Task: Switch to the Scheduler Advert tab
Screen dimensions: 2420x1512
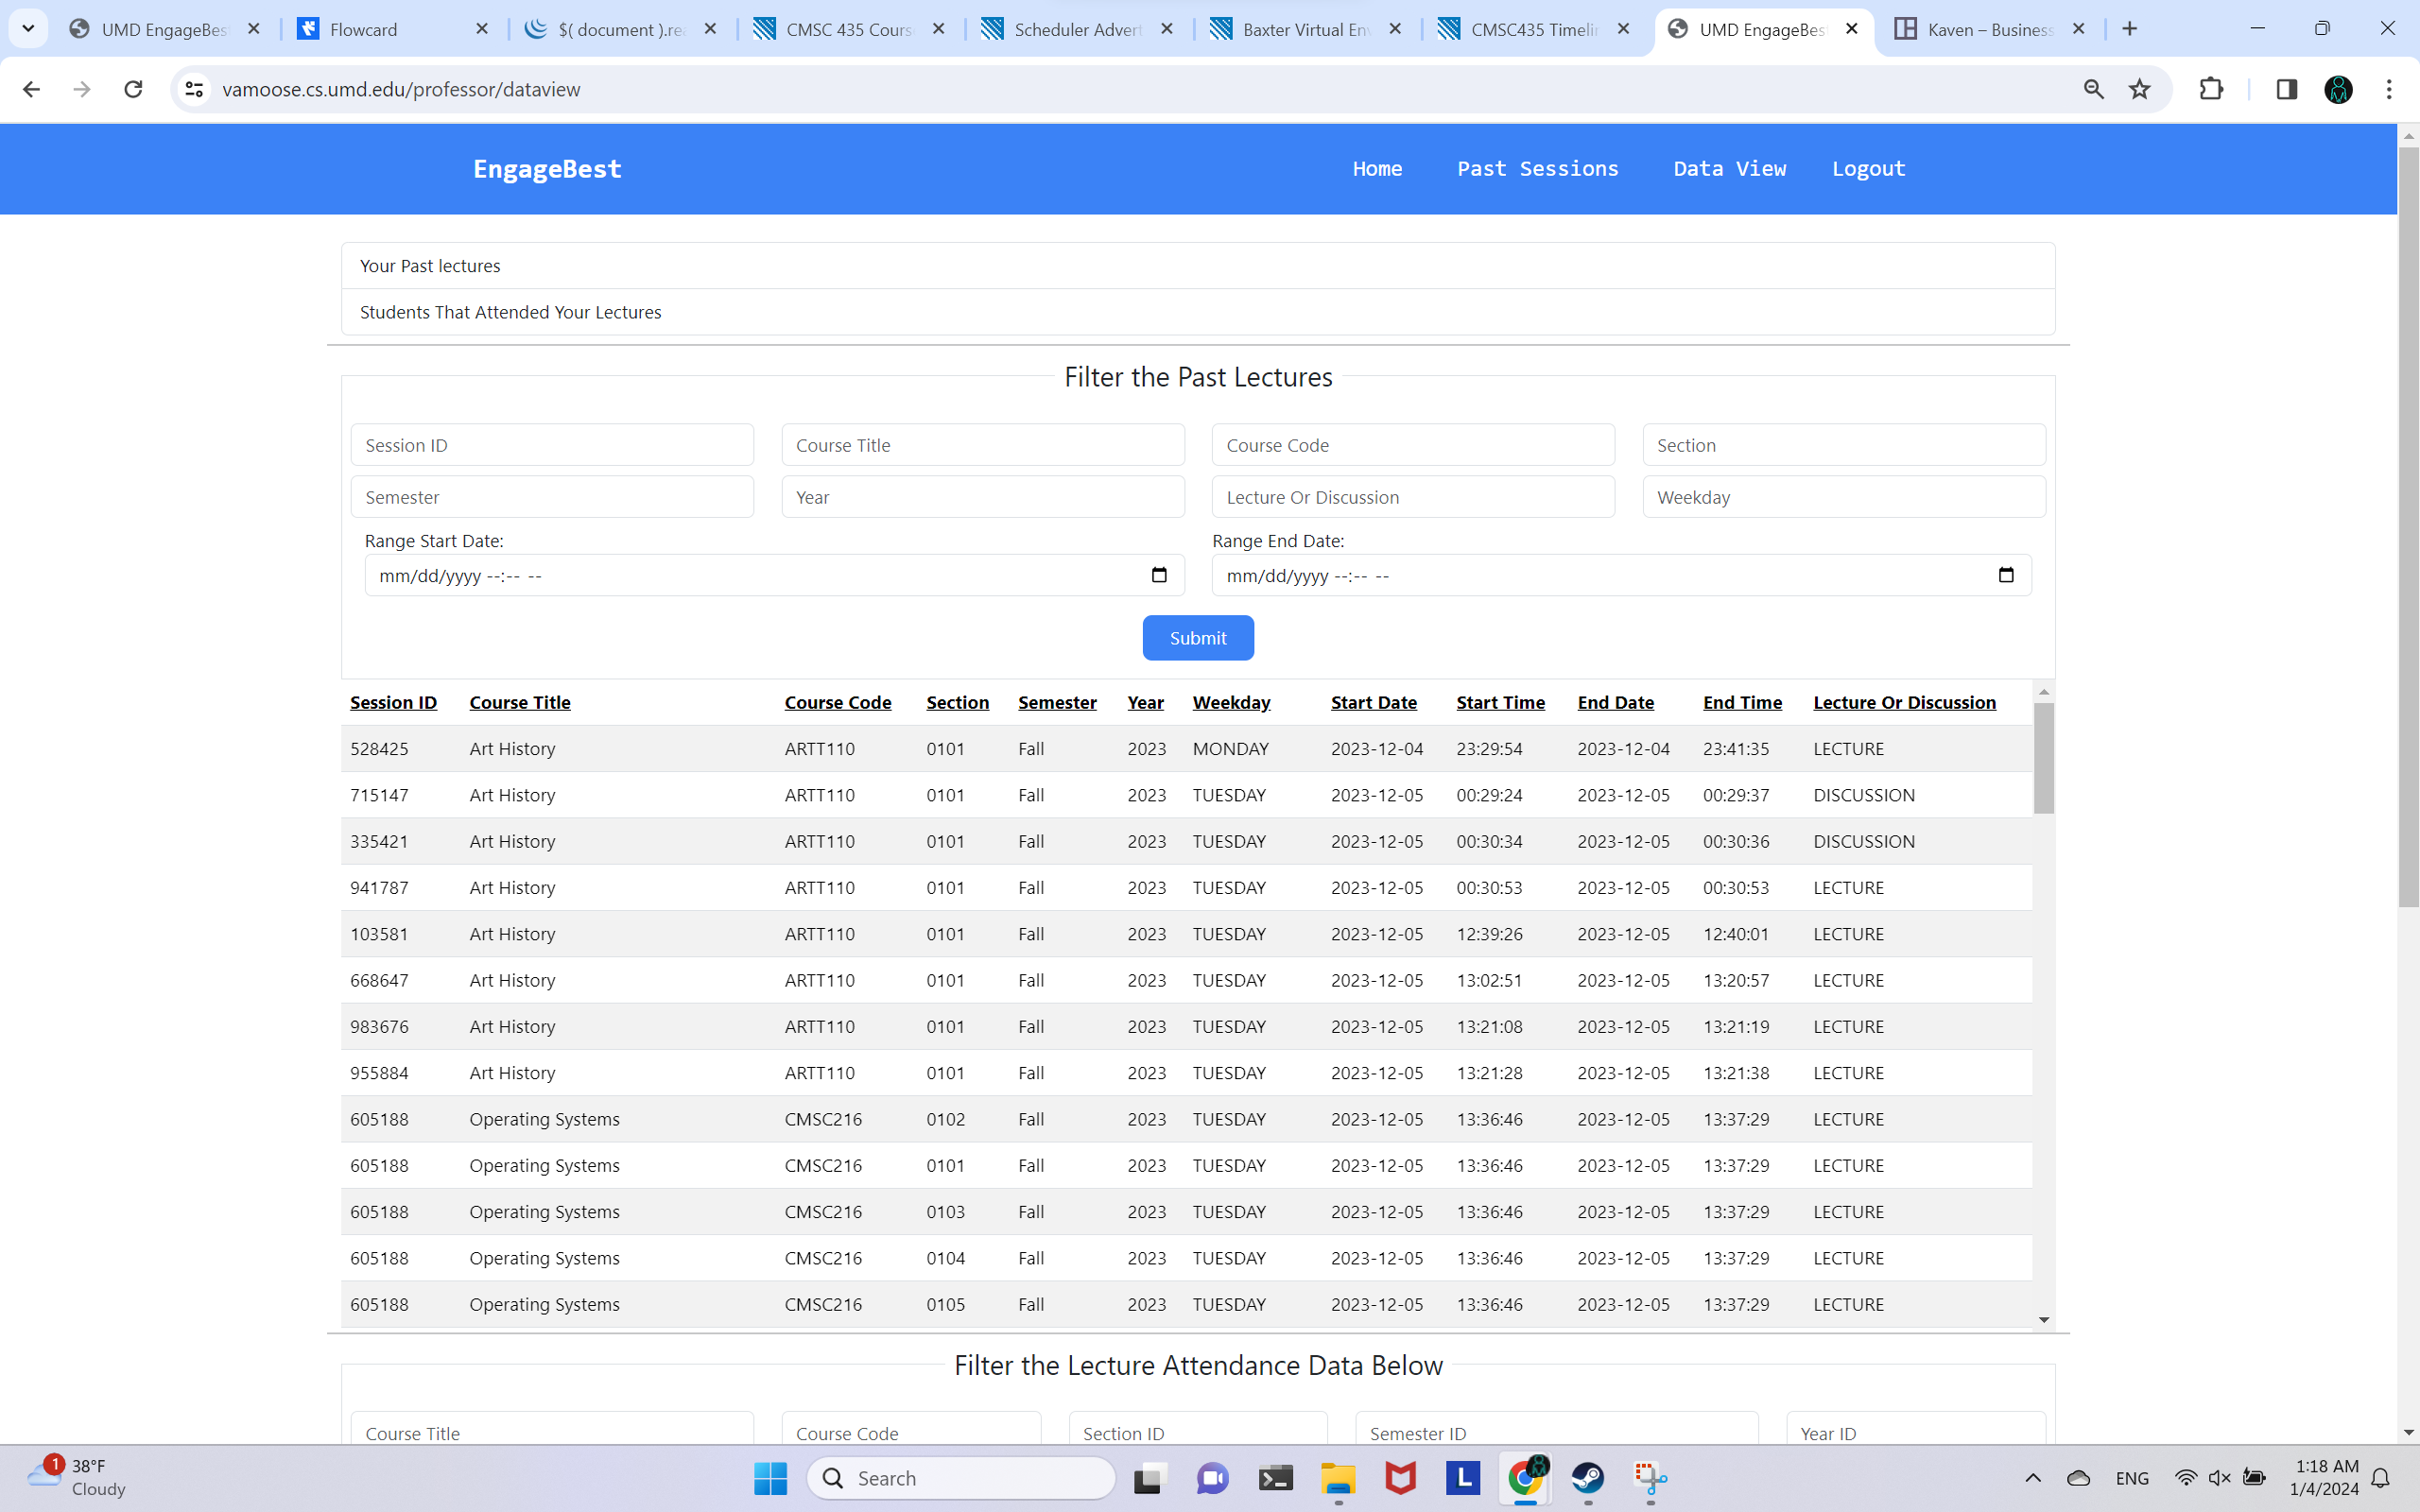Action: pos(1077,29)
